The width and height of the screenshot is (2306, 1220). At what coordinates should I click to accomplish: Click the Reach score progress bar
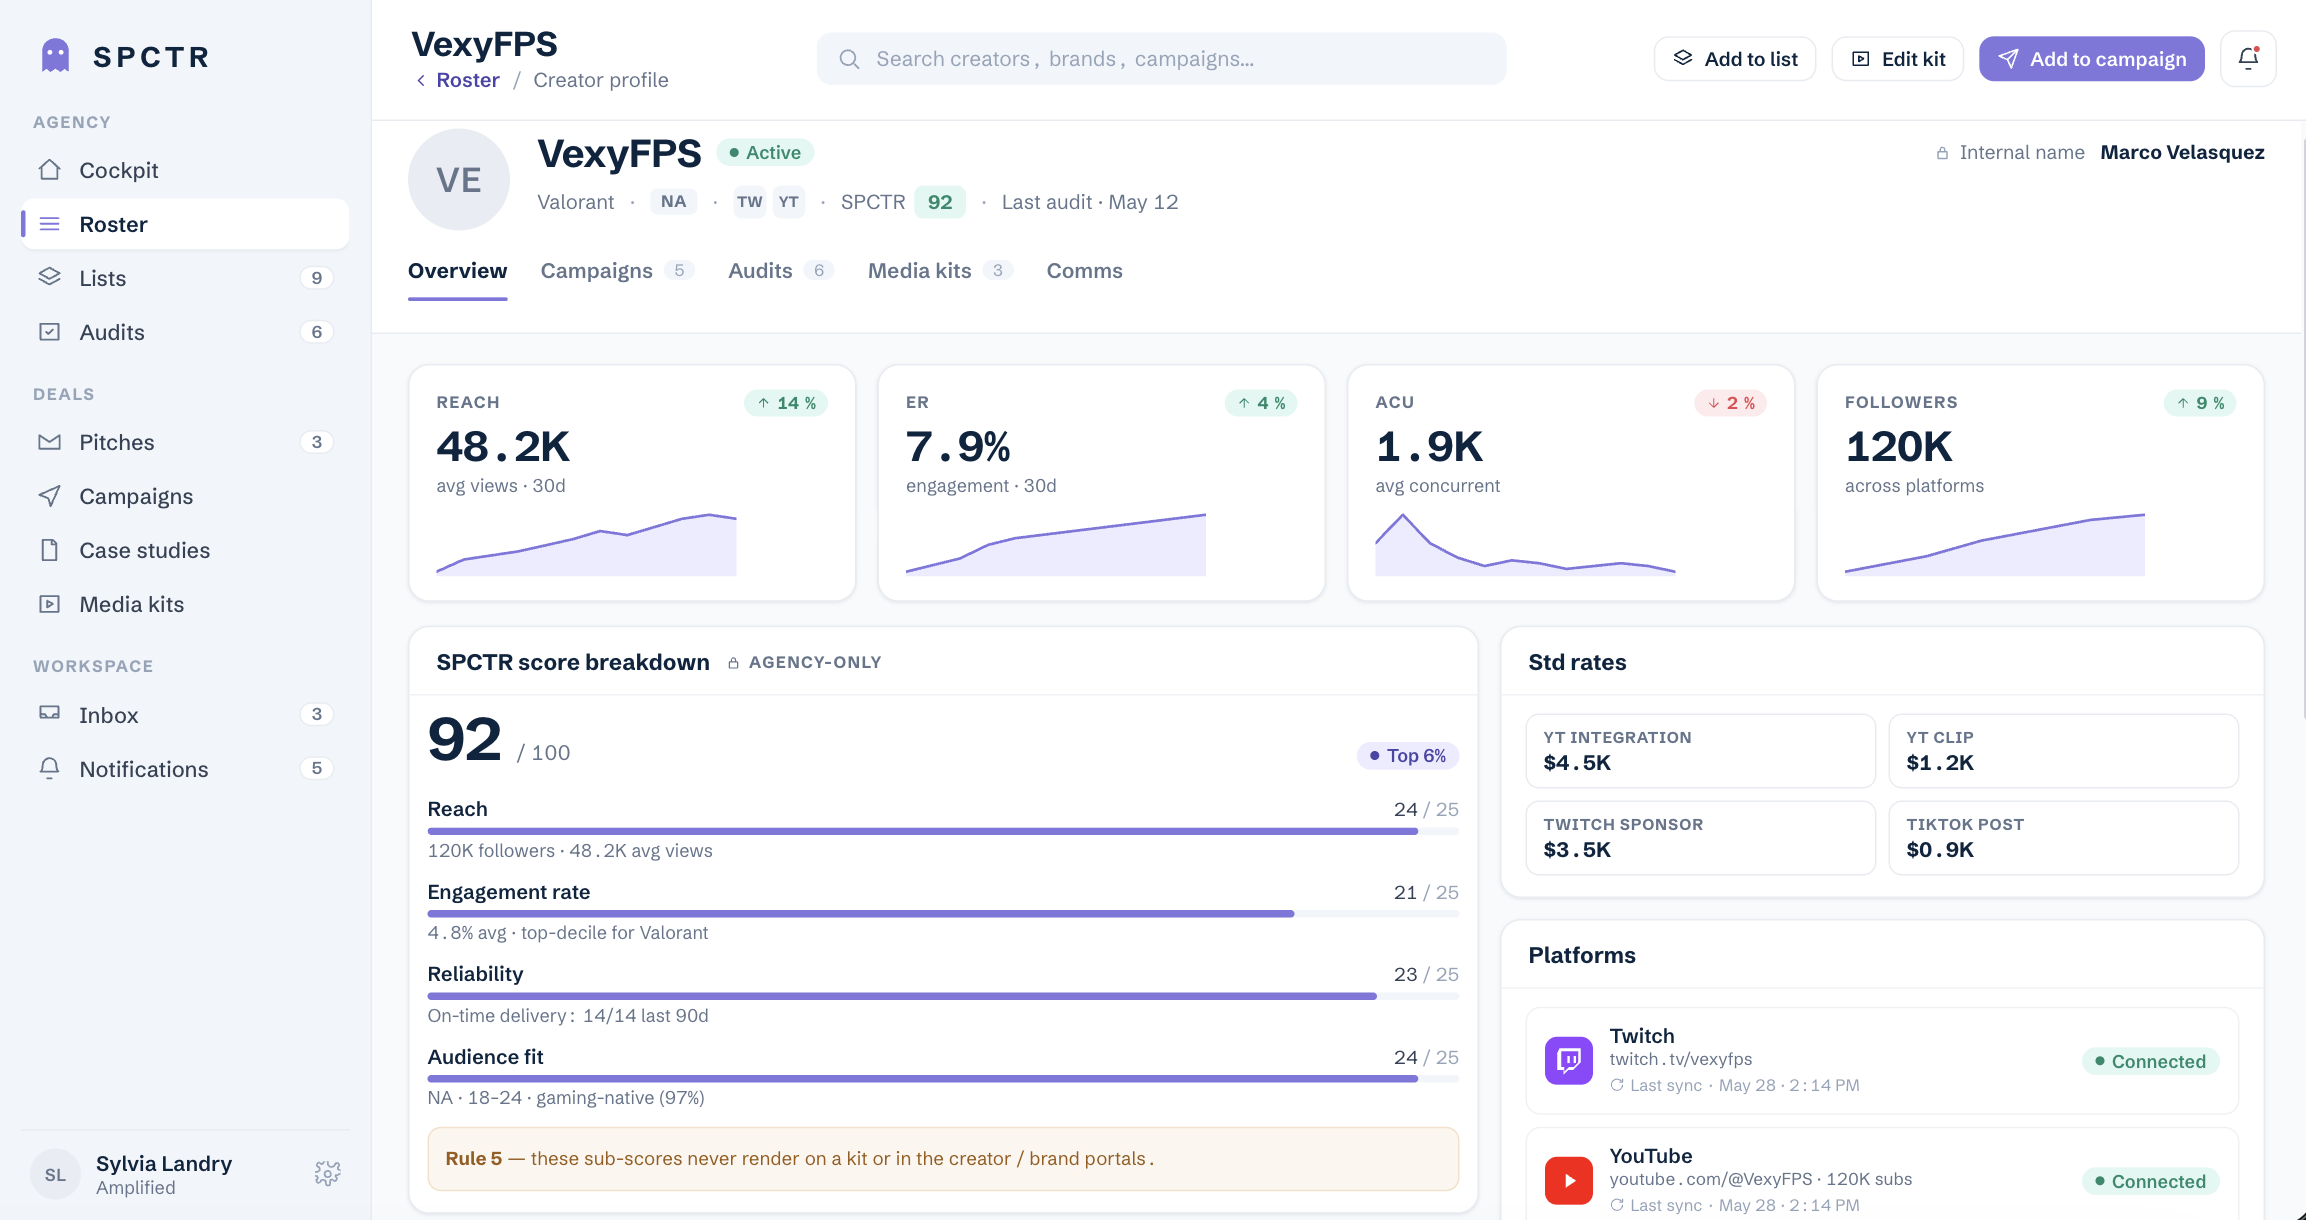click(x=943, y=831)
